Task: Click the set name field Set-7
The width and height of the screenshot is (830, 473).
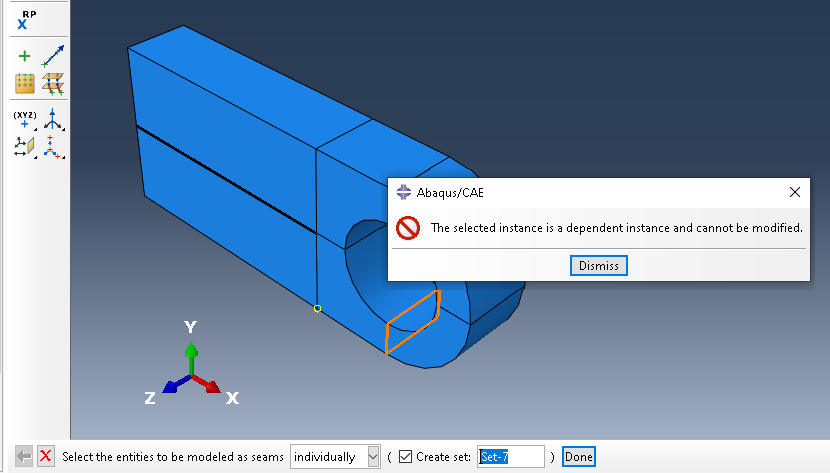Action: coord(510,457)
